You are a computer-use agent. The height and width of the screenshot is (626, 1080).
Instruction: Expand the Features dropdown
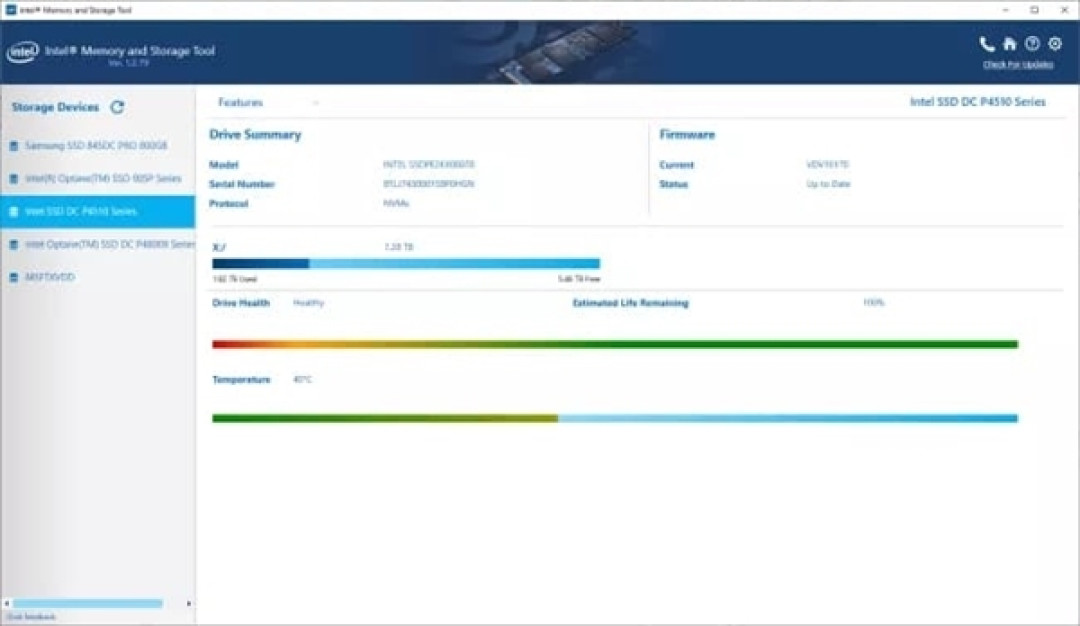click(267, 102)
